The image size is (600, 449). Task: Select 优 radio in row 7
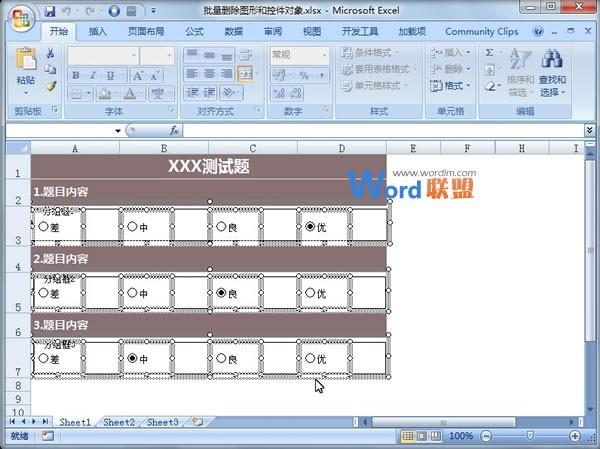point(310,358)
